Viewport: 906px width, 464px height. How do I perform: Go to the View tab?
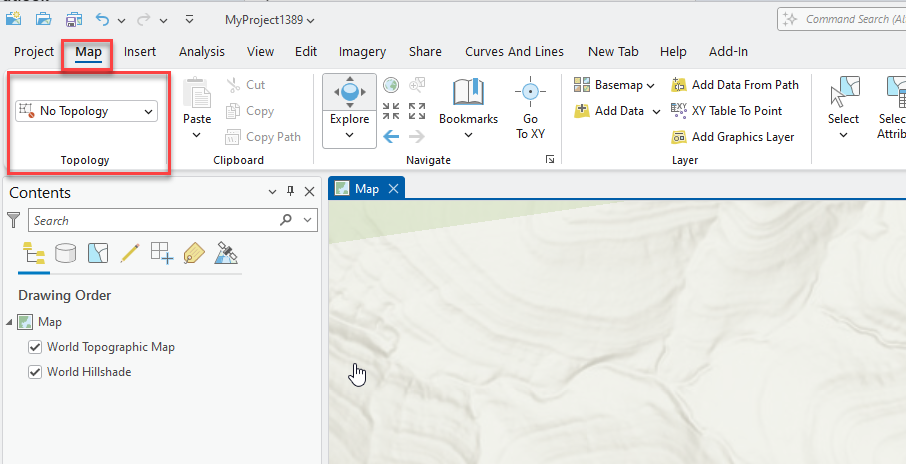pyautogui.click(x=261, y=51)
